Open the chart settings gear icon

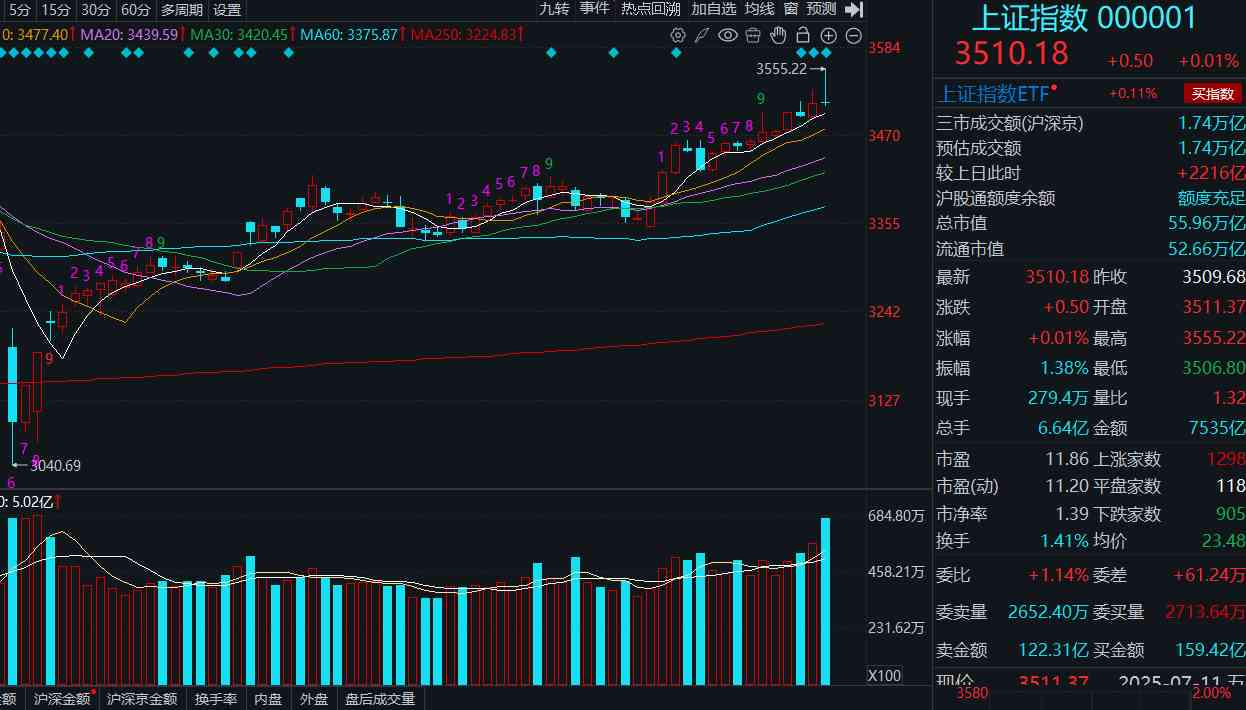click(678, 35)
